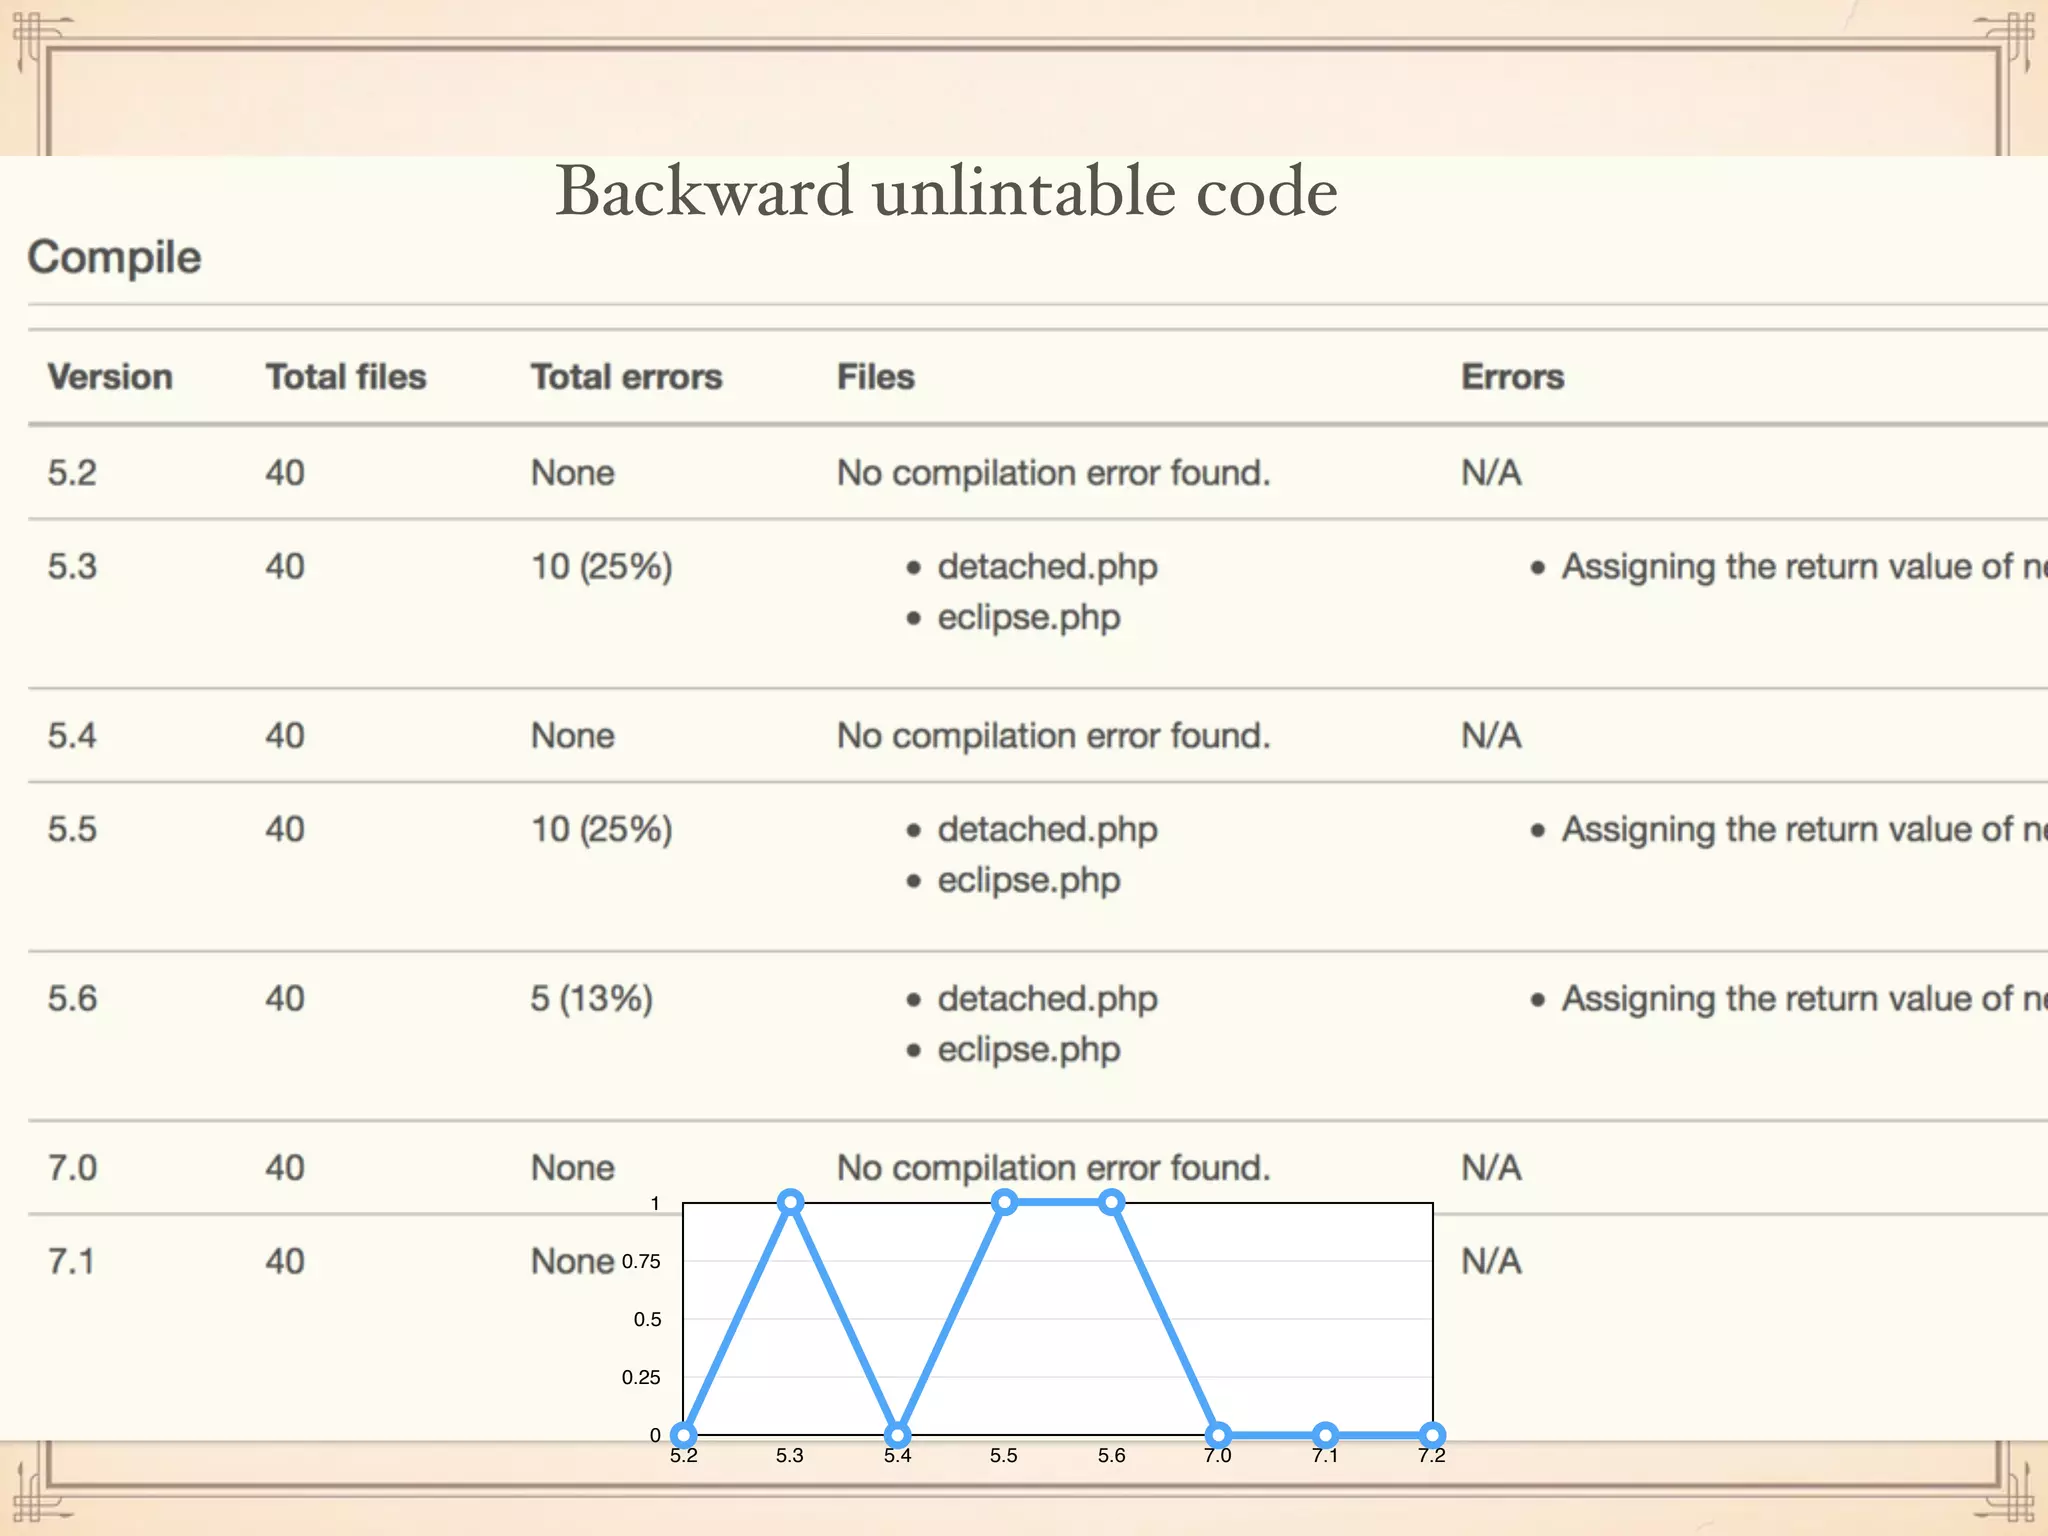The height and width of the screenshot is (1536, 2048).
Task: Click total files '40' in the 7.1 row
Action: coord(285,1262)
